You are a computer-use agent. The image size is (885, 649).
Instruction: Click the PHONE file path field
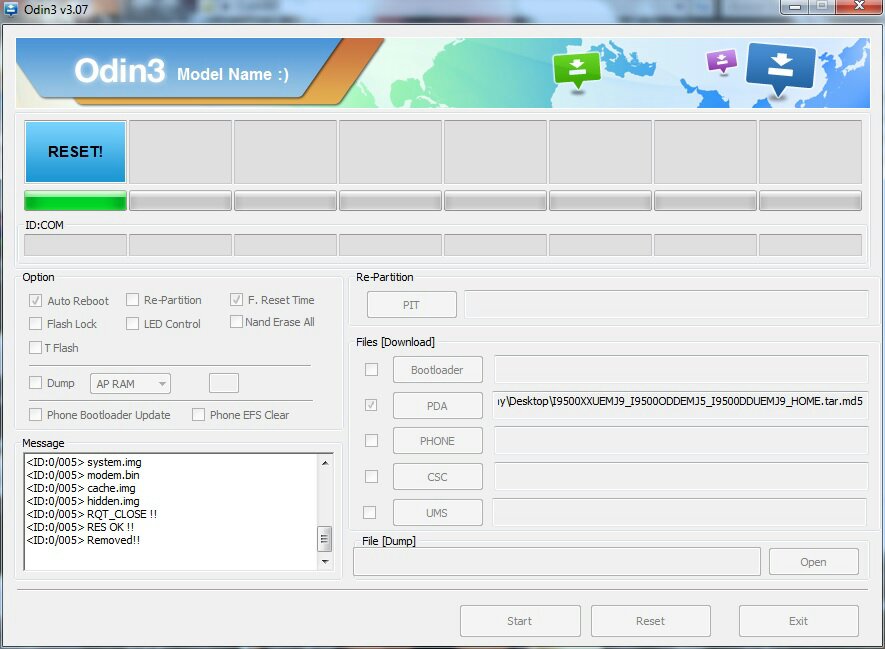point(681,441)
